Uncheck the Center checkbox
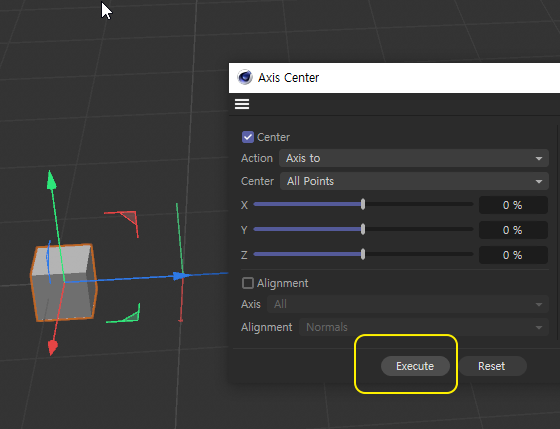560x429 pixels. point(248,137)
